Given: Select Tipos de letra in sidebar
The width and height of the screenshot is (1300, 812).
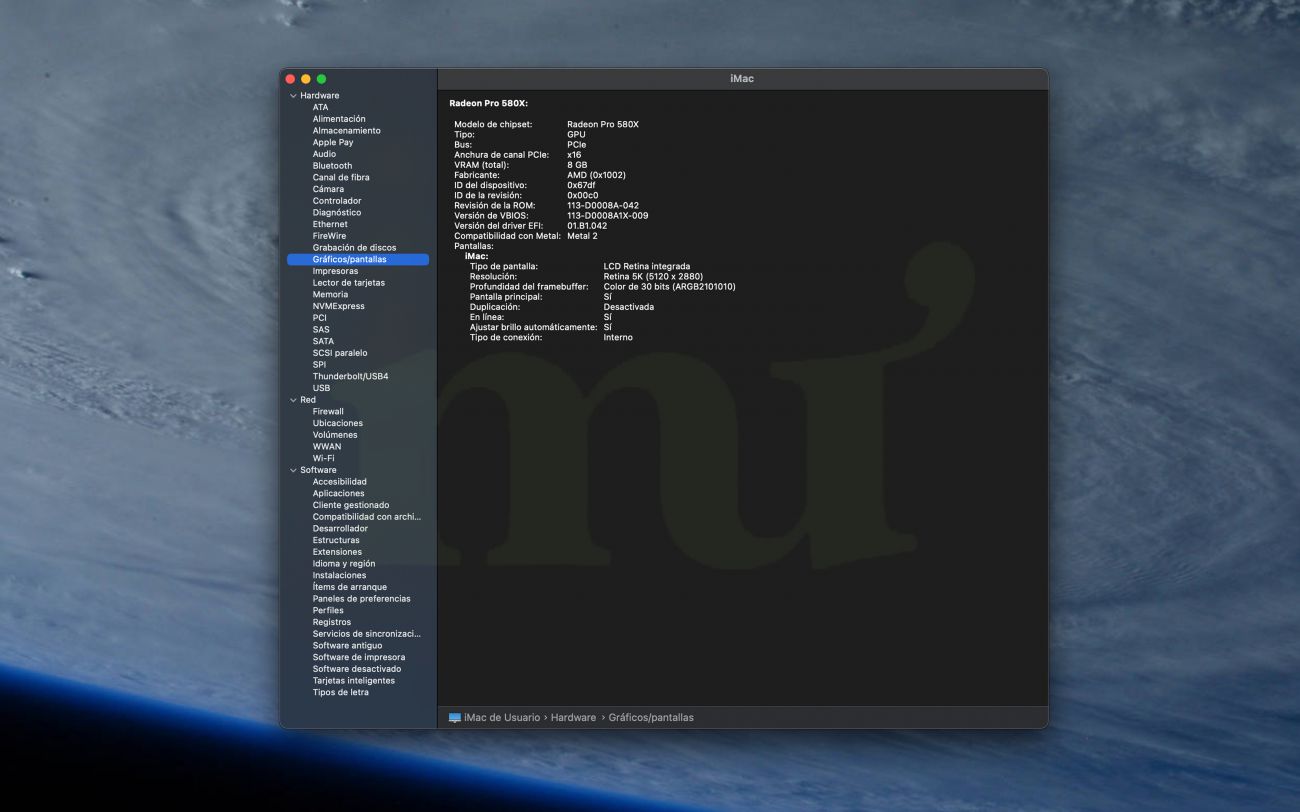Looking at the screenshot, I should [340, 693].
